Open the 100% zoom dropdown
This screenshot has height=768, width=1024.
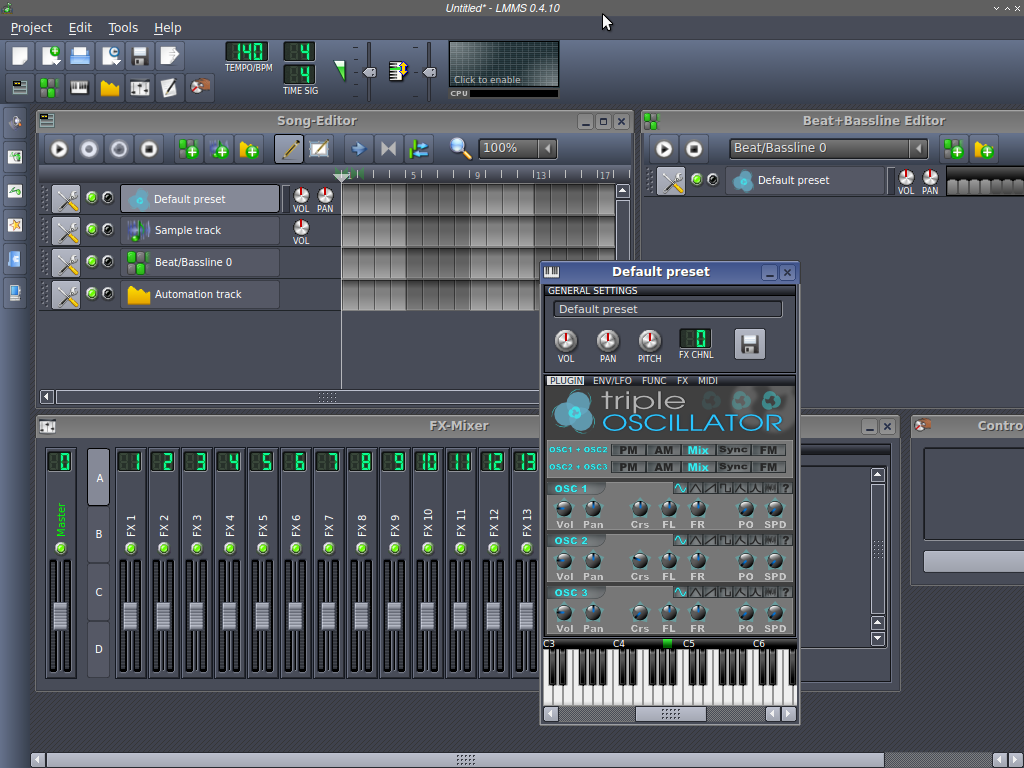click(x=547, y=149)
